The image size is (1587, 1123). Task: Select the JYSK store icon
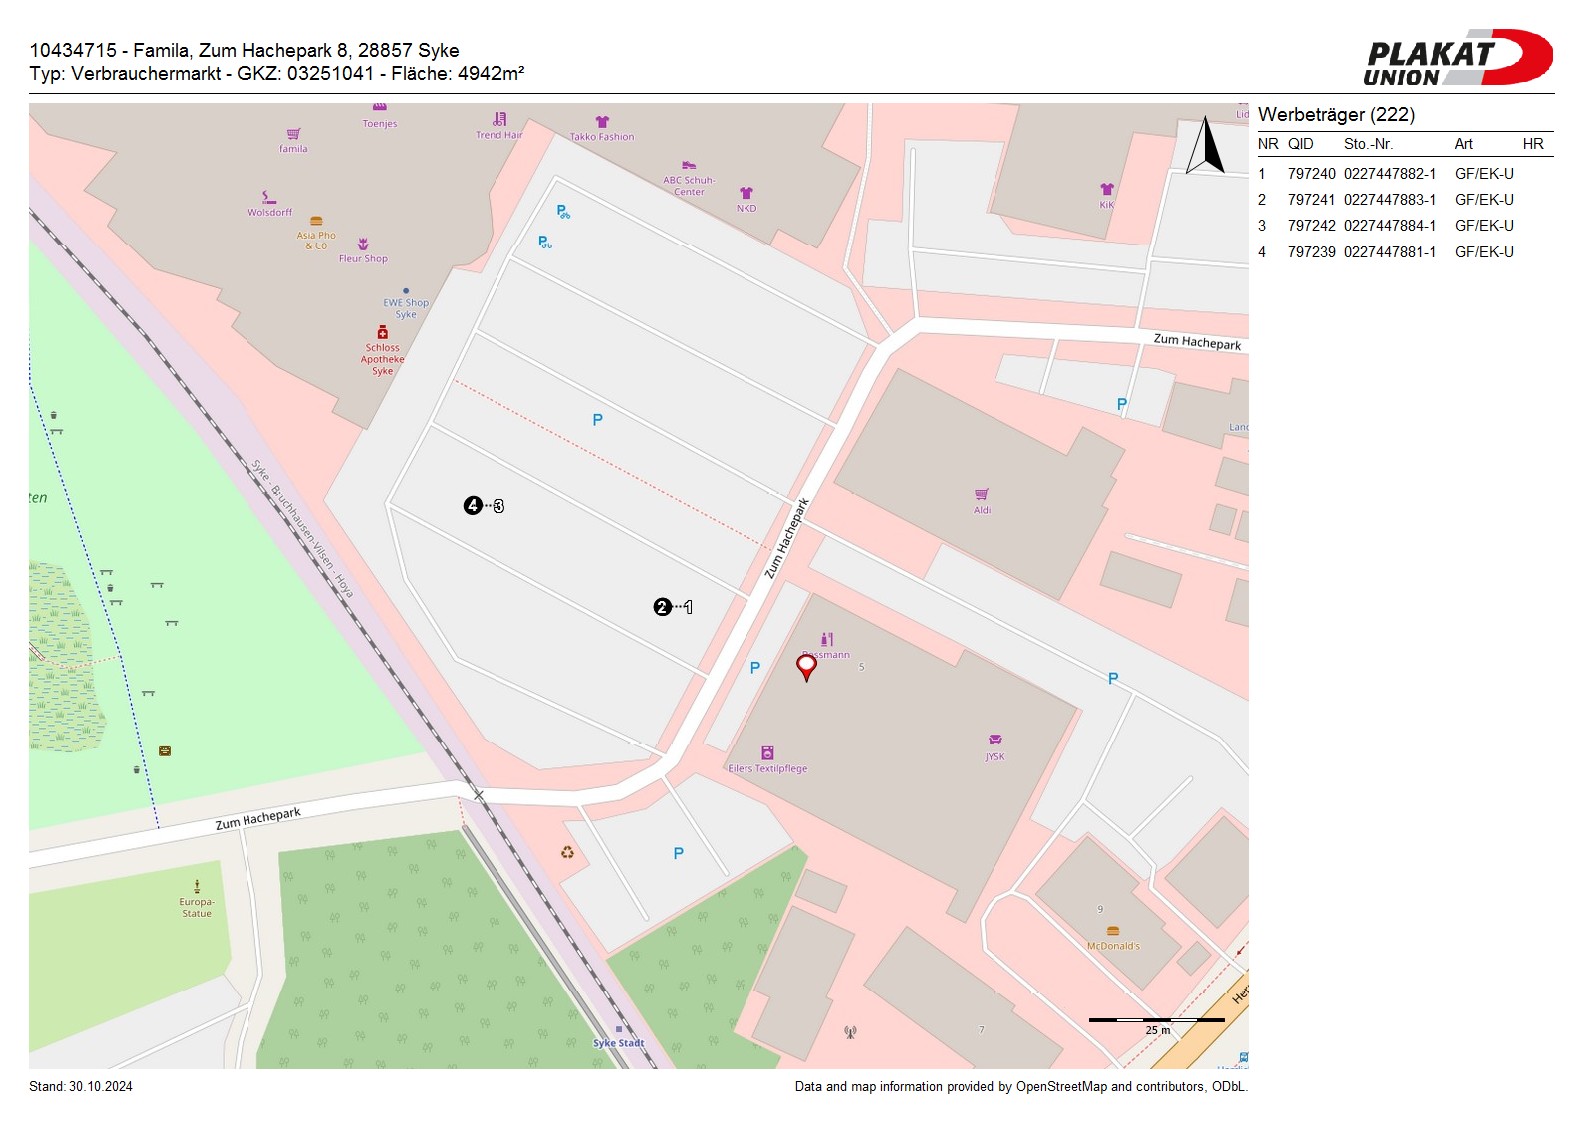pyautogui.click(x=995, y=741)
